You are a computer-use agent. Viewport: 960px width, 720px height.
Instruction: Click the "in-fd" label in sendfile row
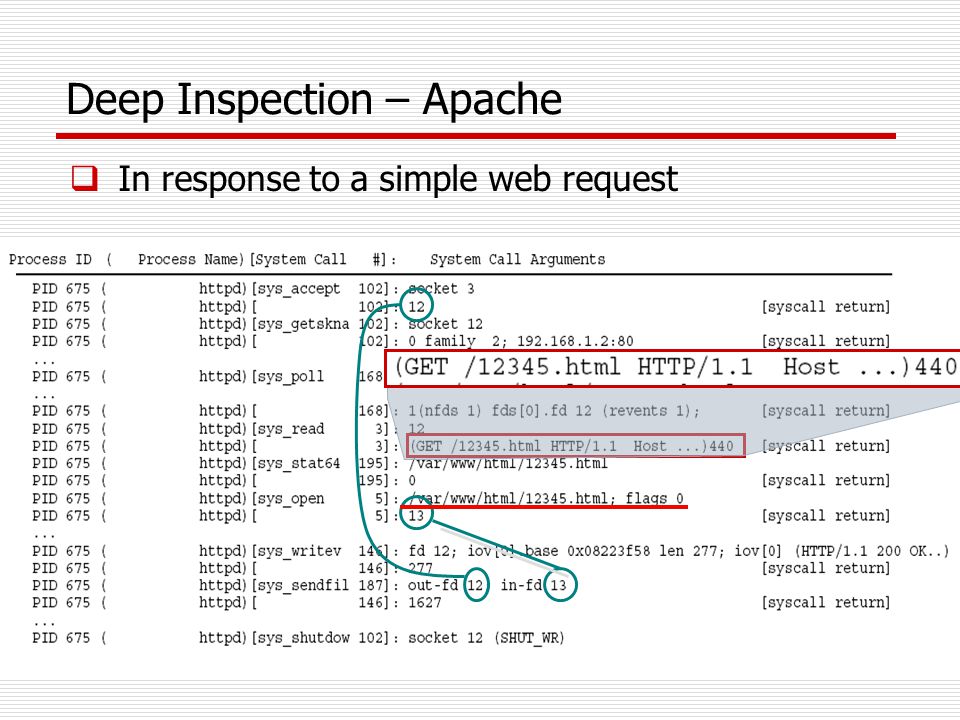pyautogui.click(x=521, y=585)
